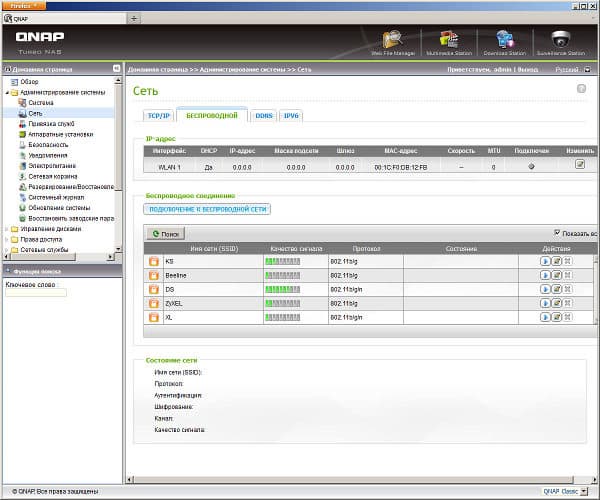The image size is (600, 500).
Task: Click the lock icon for Beeline network
Action: pos(153,275)
